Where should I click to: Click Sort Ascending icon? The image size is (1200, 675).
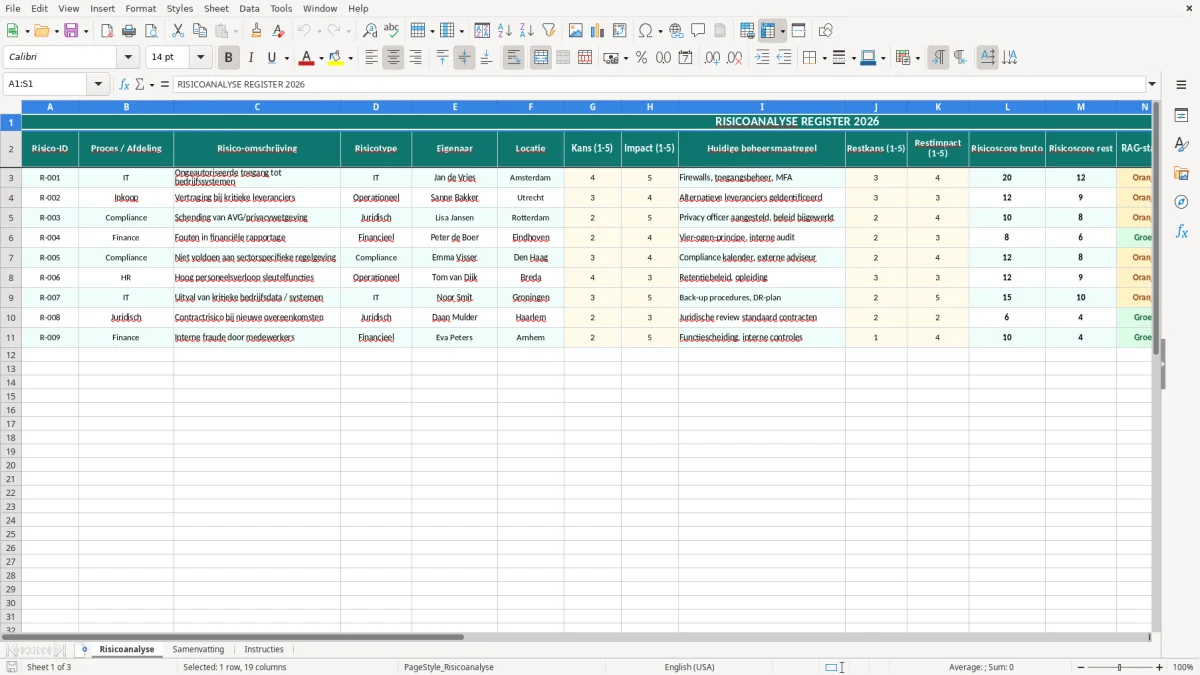click(x=505, y=31)
